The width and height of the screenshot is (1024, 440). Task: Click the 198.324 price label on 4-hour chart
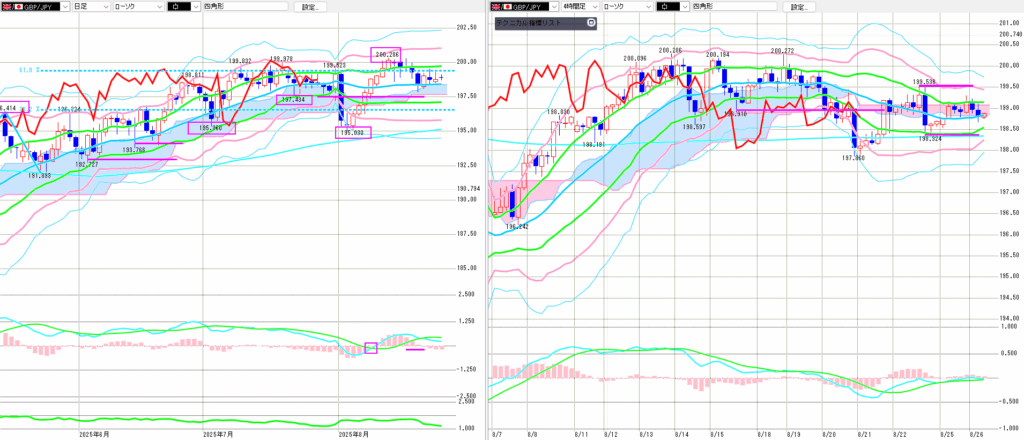coord(930,138)
